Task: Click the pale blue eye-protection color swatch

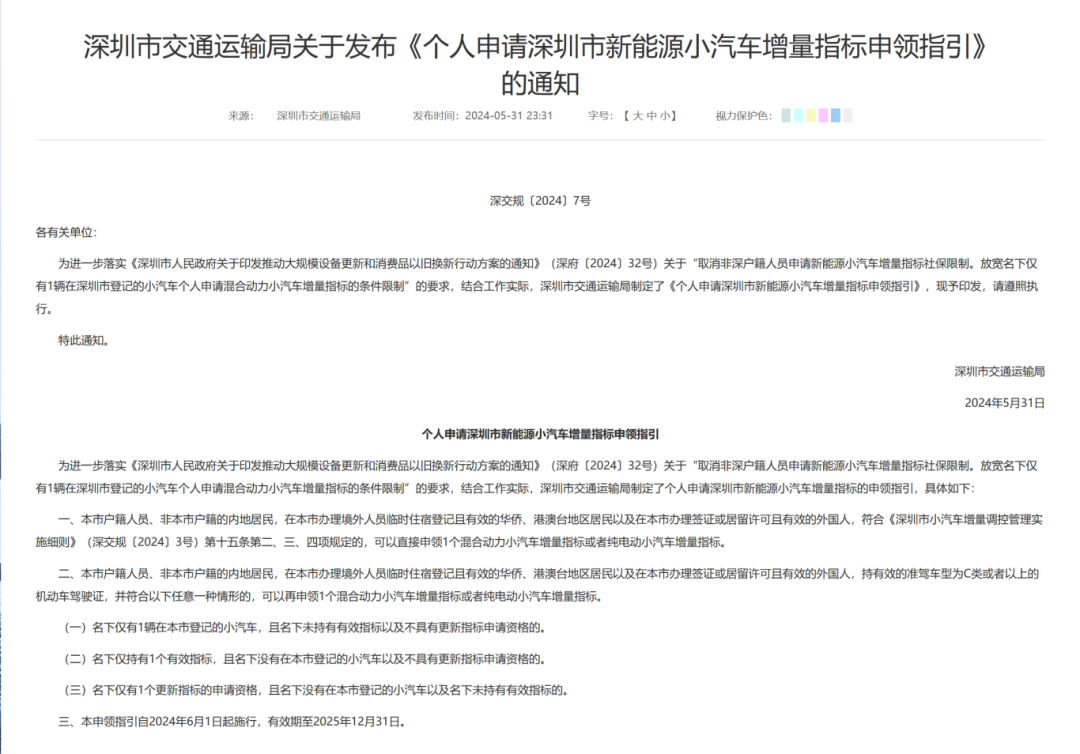Action: click(798, 115)
